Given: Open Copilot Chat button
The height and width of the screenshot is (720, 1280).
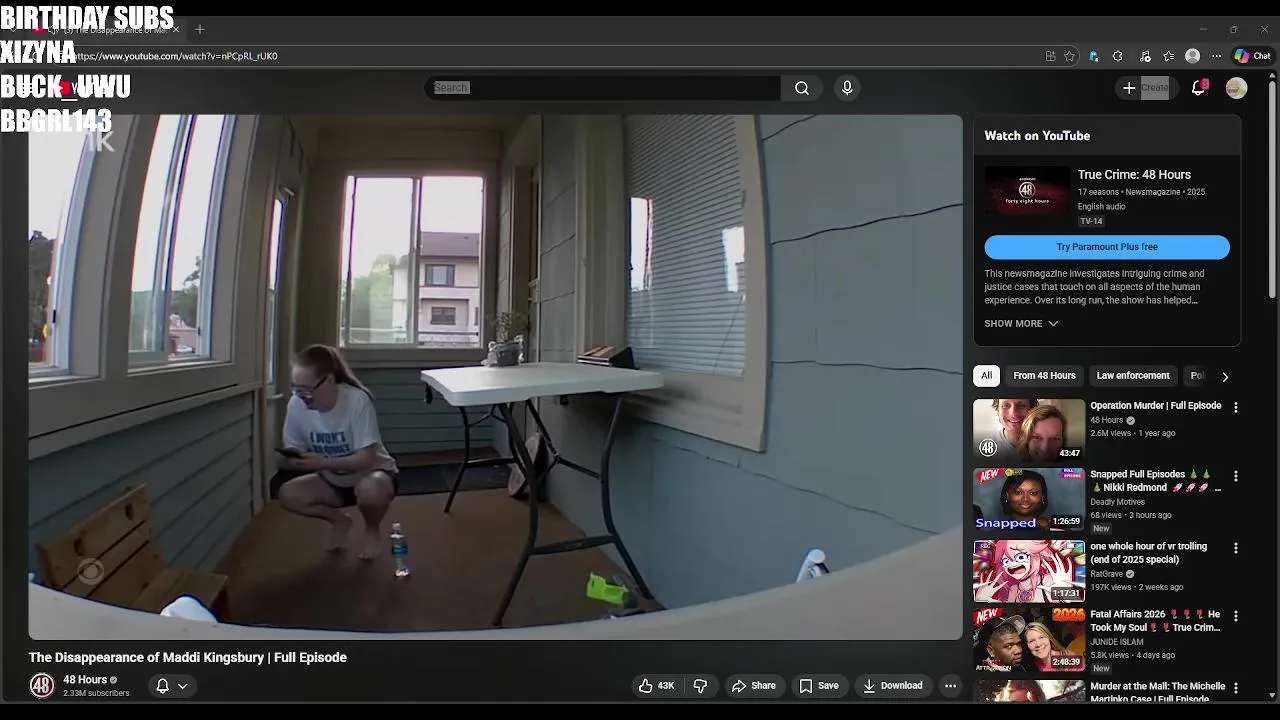Looking at the screenshot, I should (1252, 56).
